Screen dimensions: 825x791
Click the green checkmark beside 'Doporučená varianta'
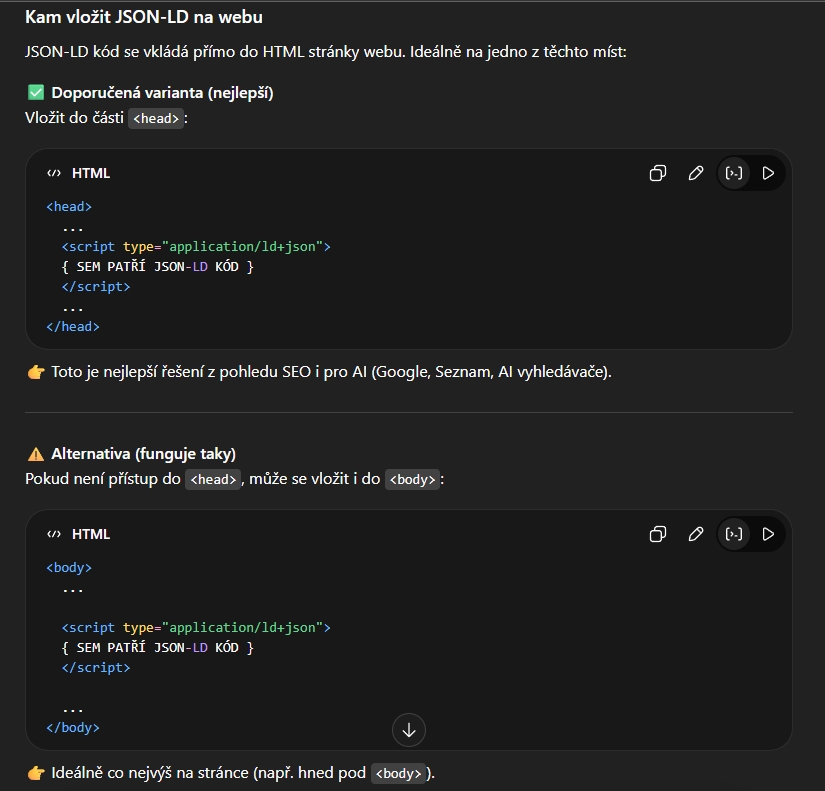click(x=36, y=93)
